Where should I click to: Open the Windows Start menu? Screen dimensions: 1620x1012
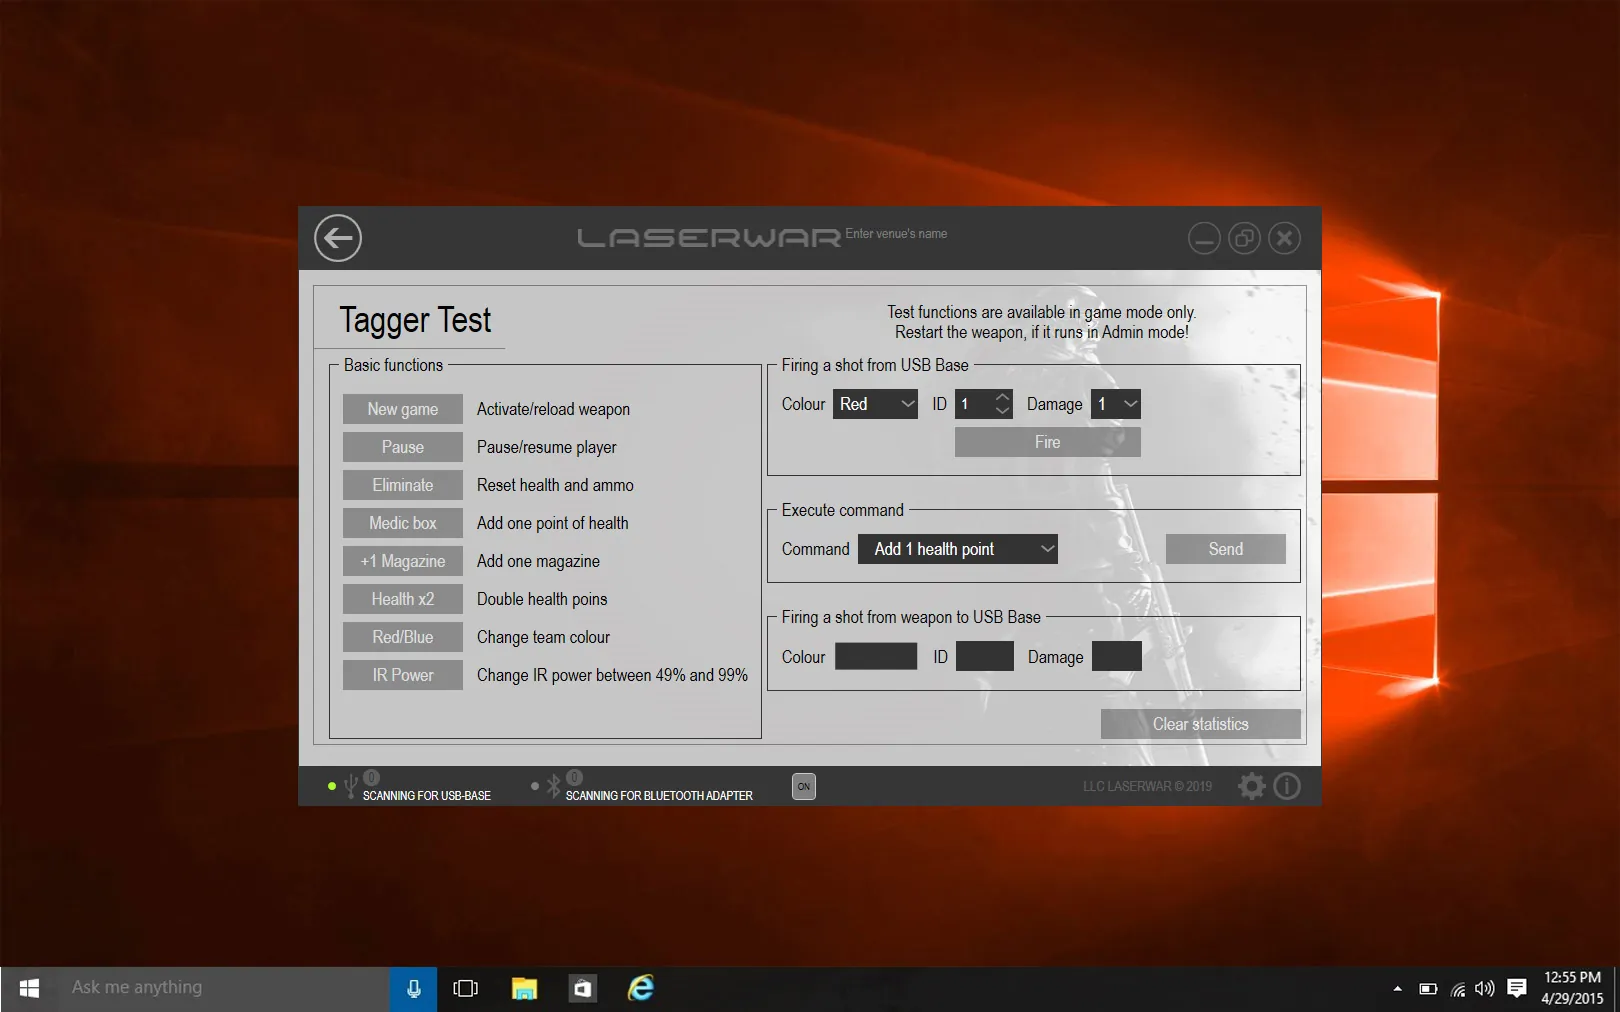29,988
